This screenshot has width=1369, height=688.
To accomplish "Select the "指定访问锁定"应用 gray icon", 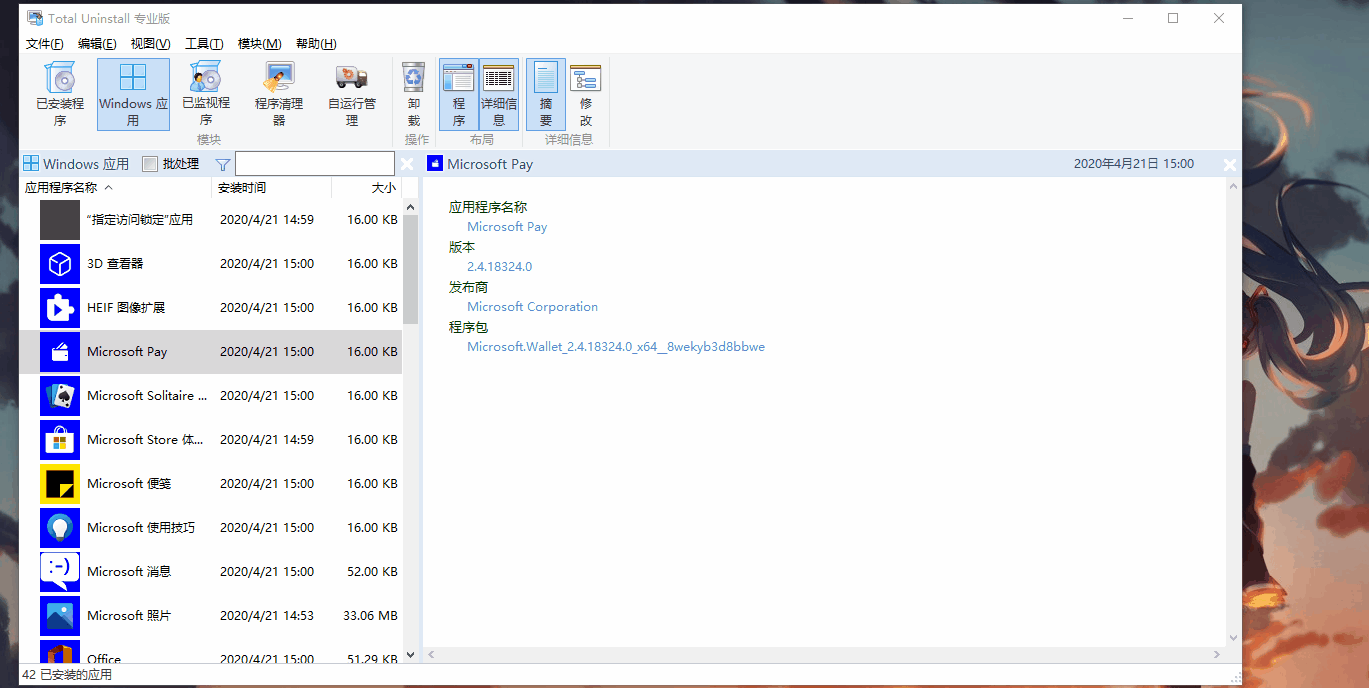I will [60, 220].
